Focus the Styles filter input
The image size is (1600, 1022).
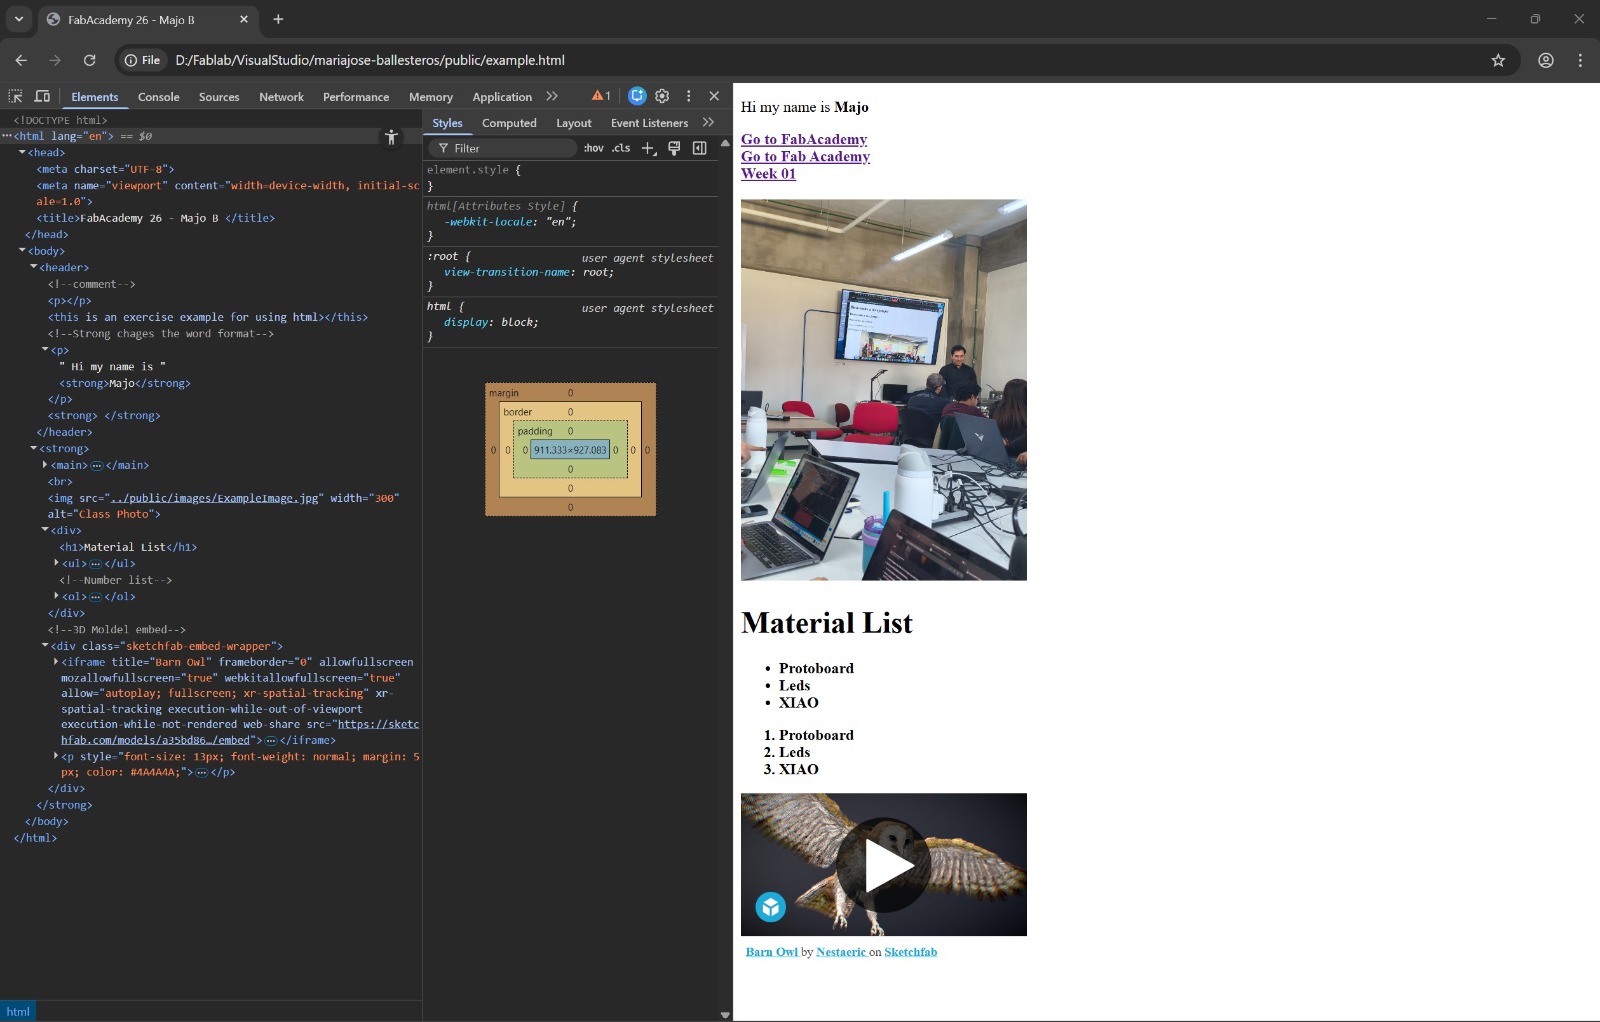click(x=503, y=148)
